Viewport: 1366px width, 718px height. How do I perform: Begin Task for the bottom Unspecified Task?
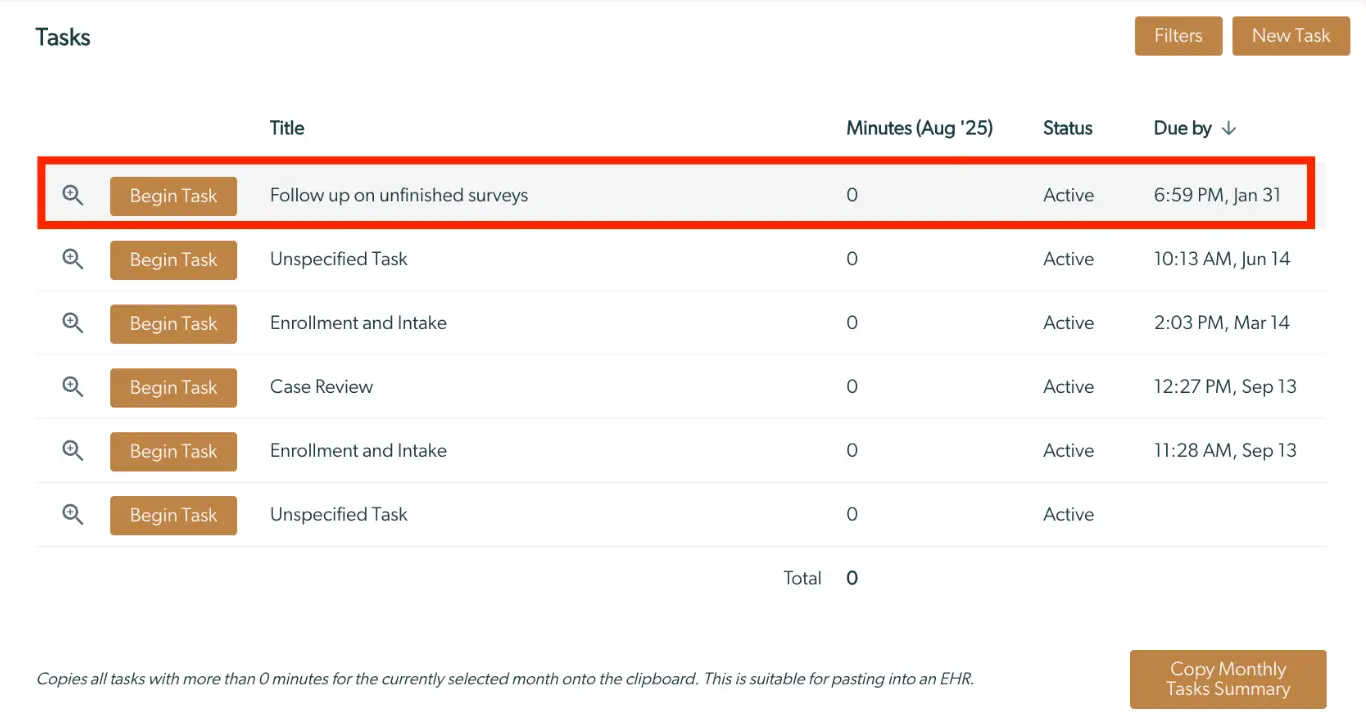pyautogui.click(x=173, y=515)
